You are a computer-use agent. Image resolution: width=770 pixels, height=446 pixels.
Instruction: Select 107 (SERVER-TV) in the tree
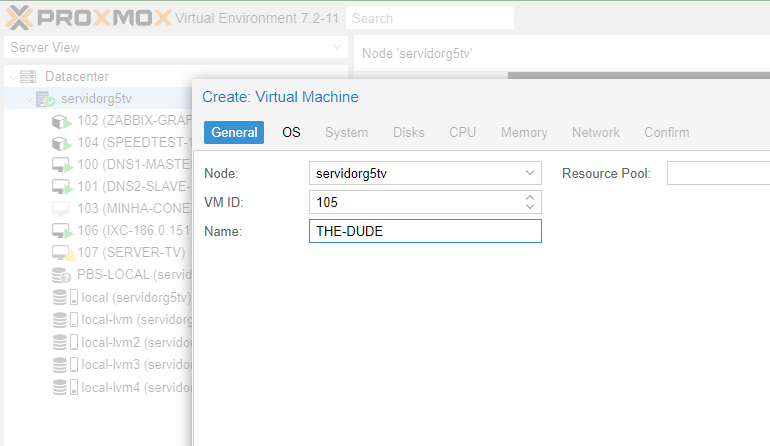[x=131, y=252]
